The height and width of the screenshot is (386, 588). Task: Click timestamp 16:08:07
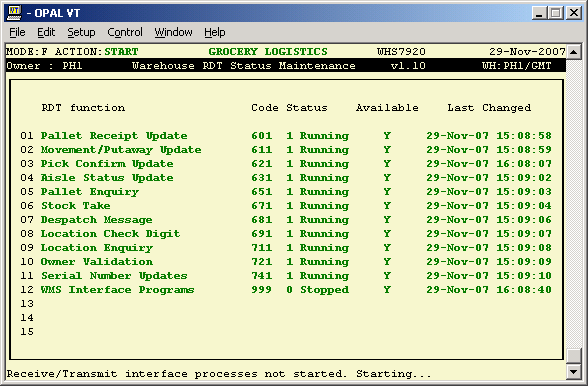(x=524, y=164)
